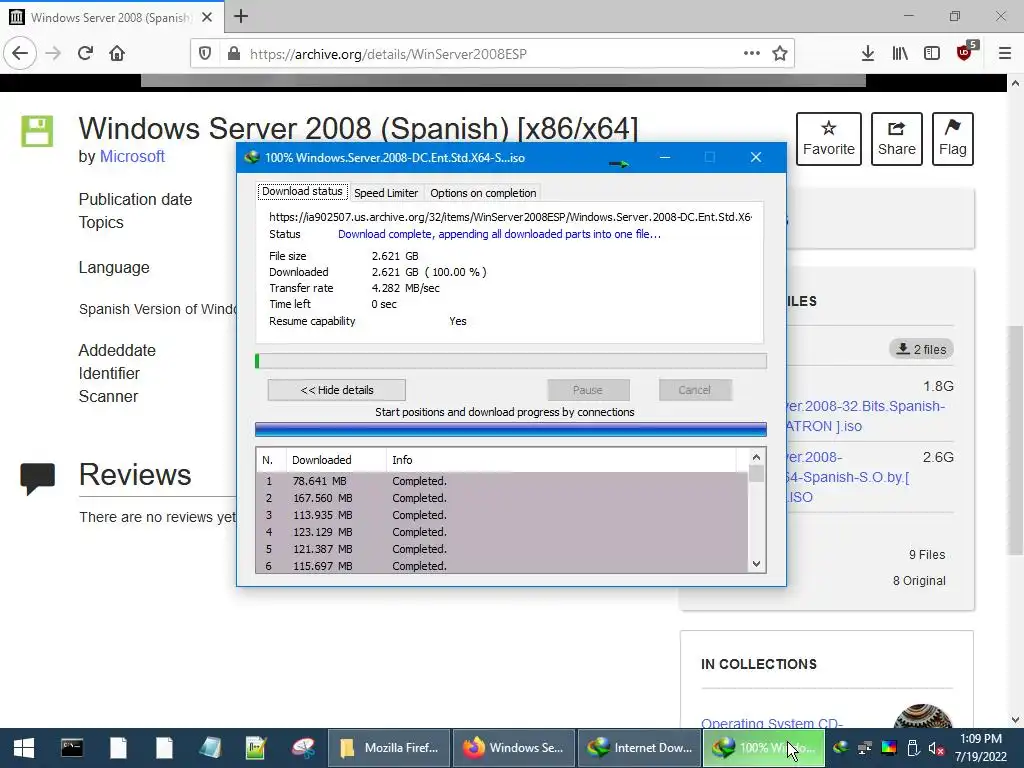Flag this item button
1024x768 pixels.
pos(953,138)
